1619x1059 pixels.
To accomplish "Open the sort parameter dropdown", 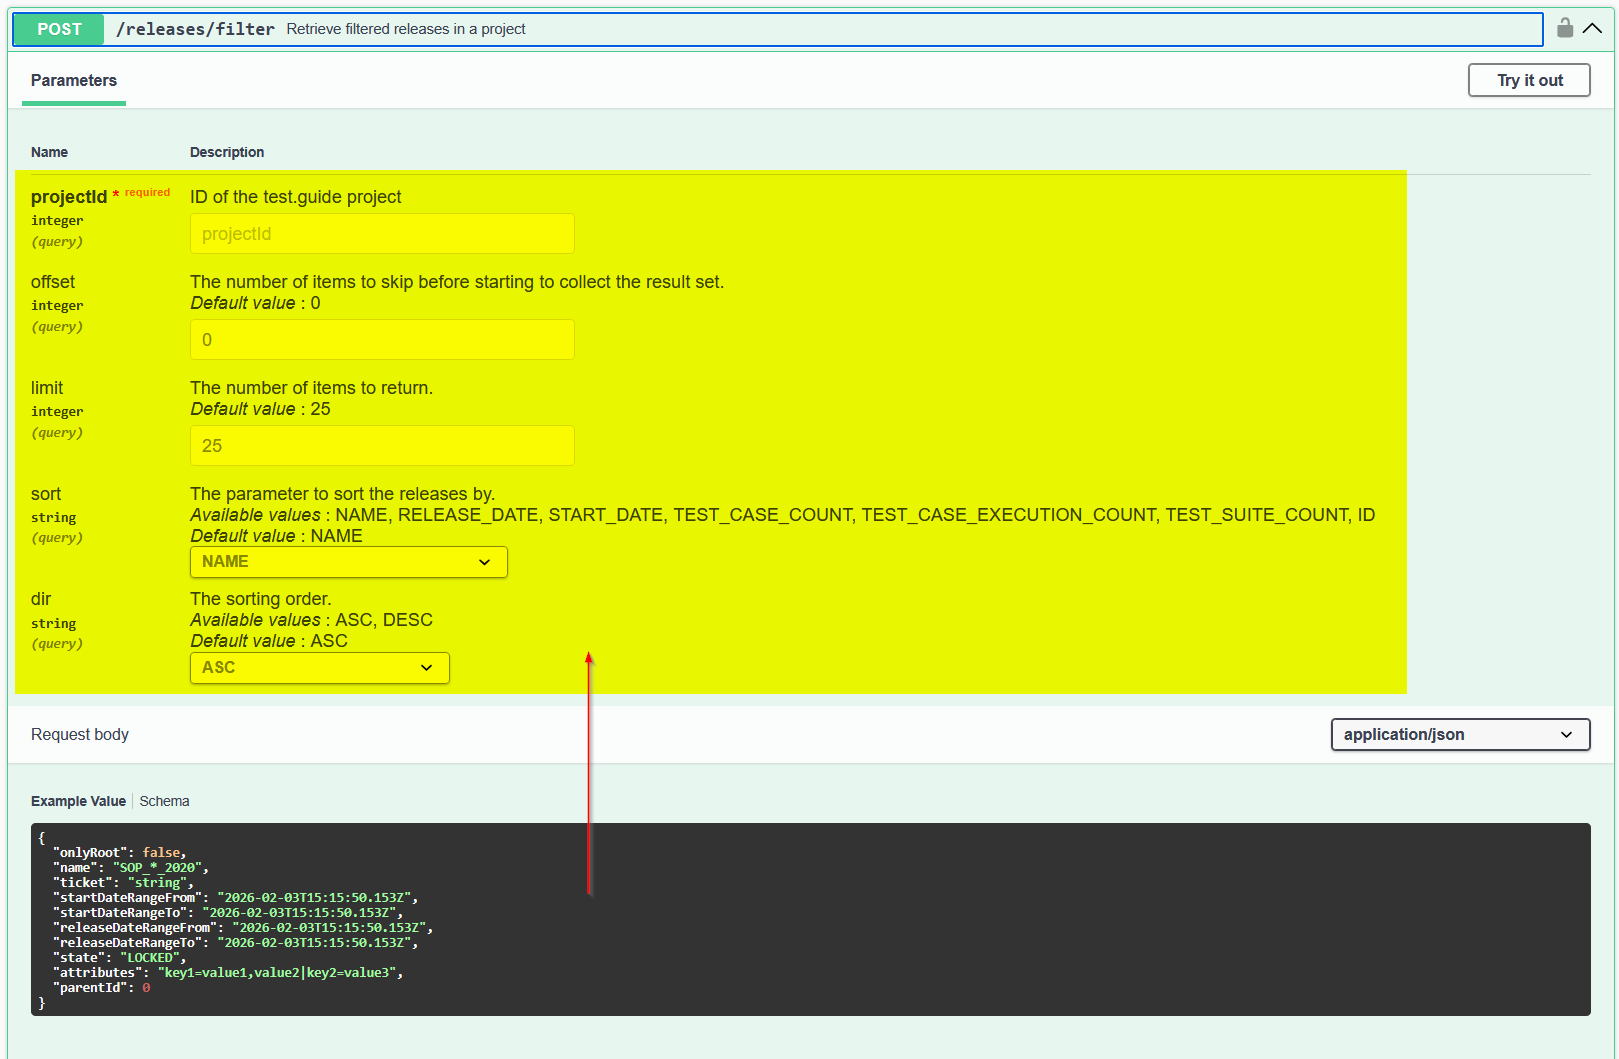I will point(347,561).
